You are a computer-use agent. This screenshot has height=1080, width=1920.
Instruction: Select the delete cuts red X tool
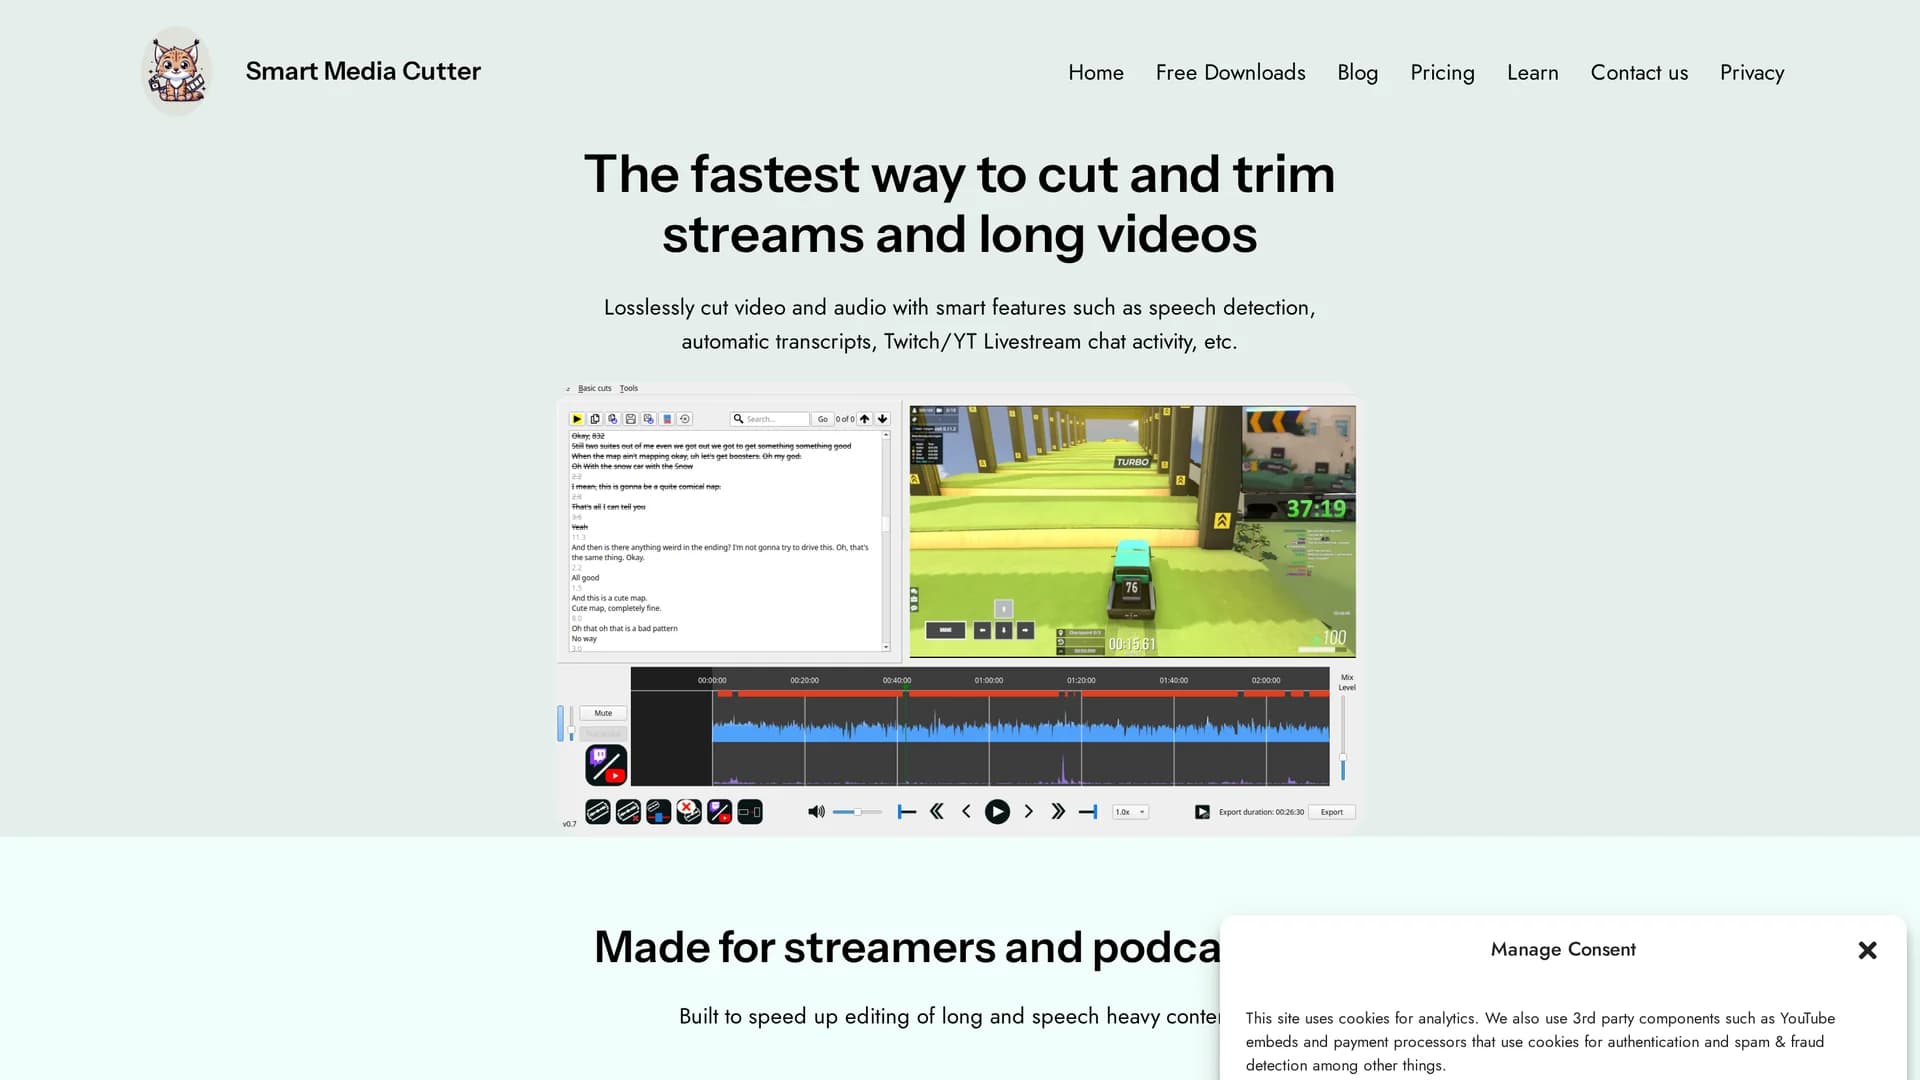coord(689,812)
